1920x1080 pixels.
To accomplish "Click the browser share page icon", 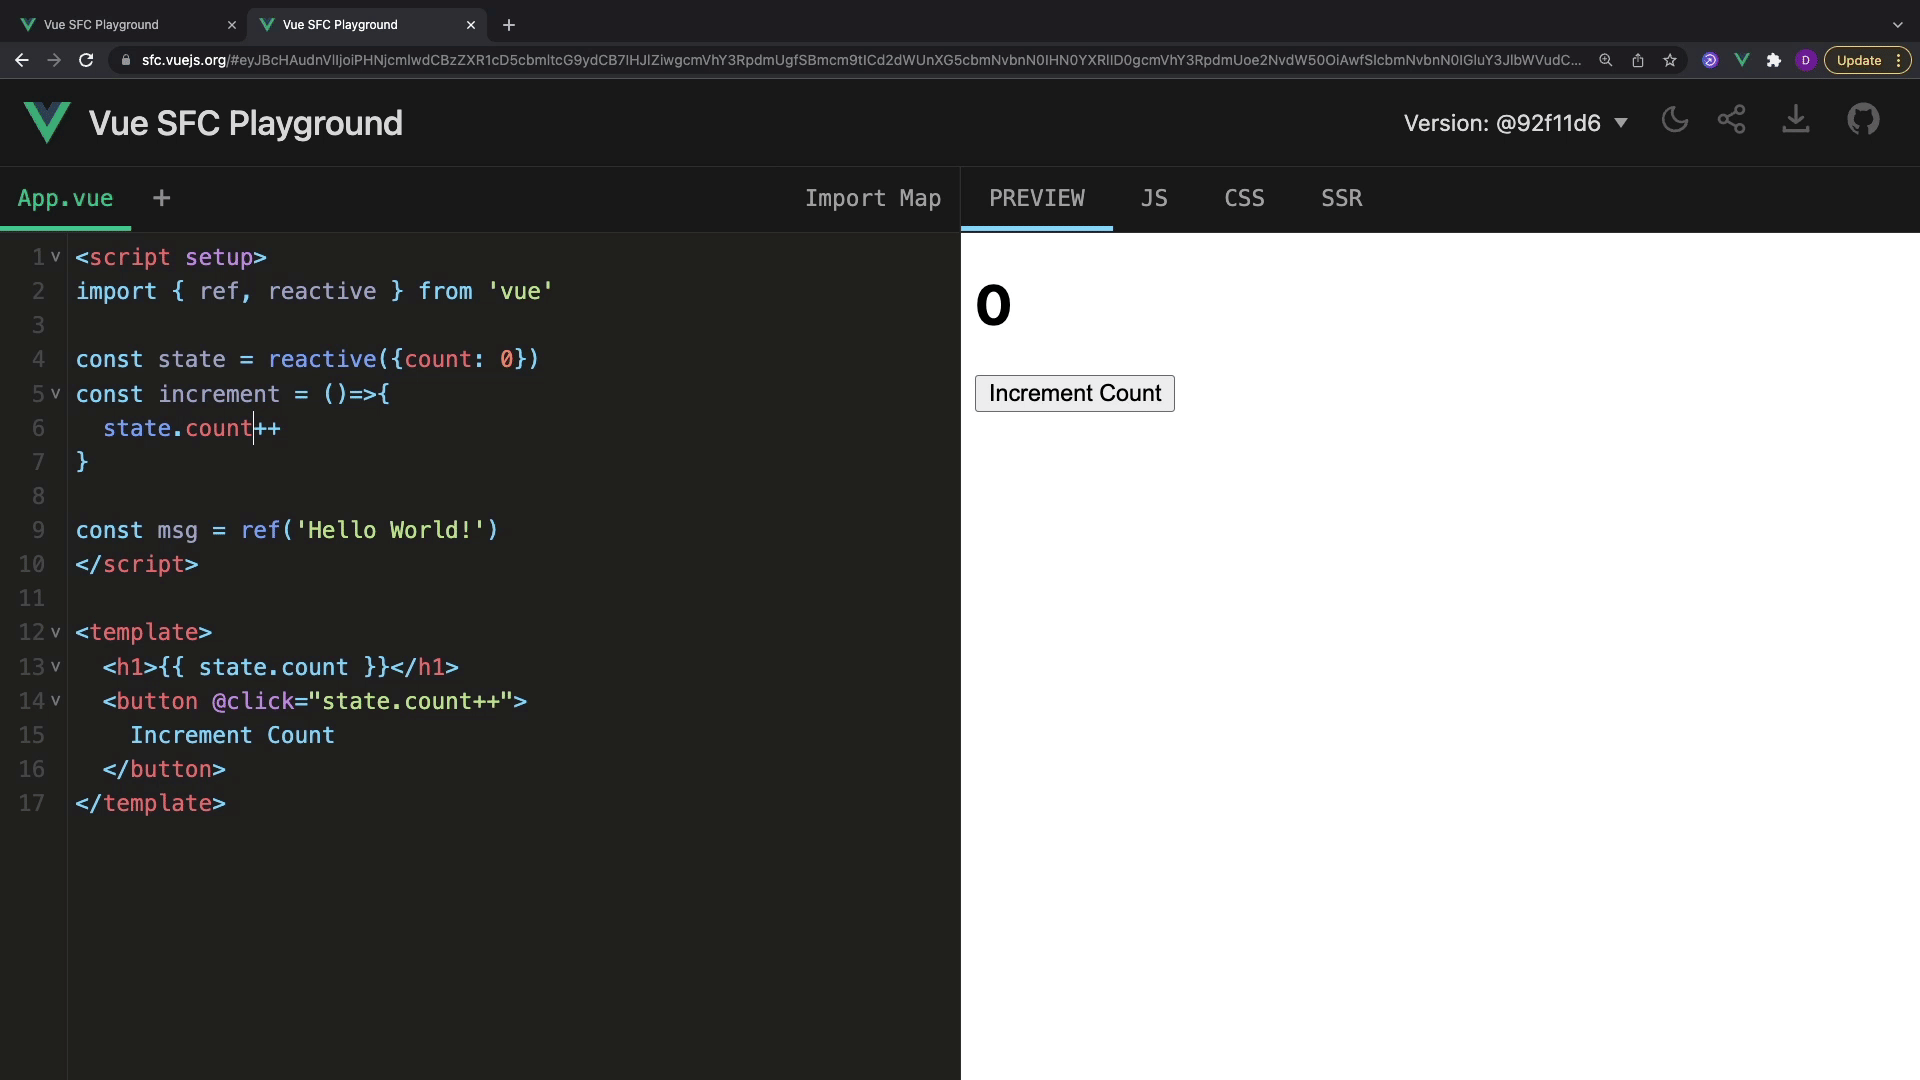I will pos(1638,60).
